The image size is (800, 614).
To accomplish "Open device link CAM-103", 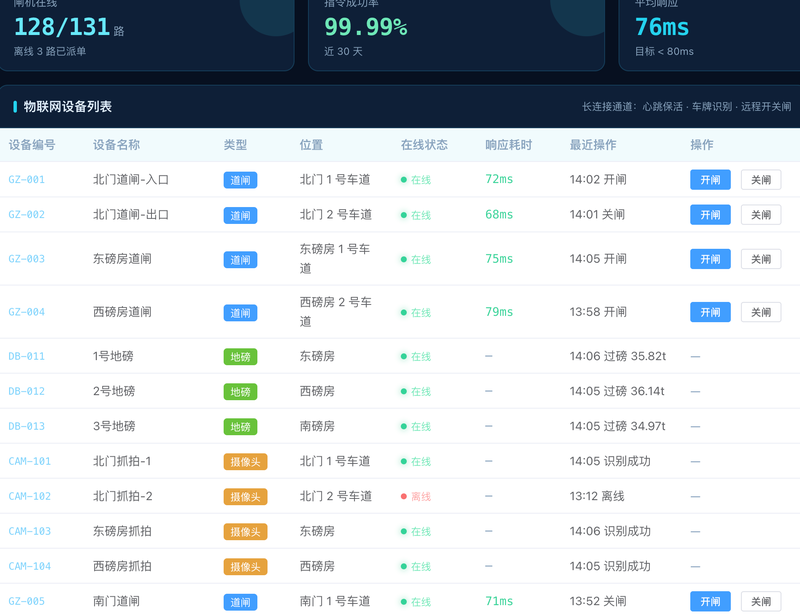I will click(30, 531).
